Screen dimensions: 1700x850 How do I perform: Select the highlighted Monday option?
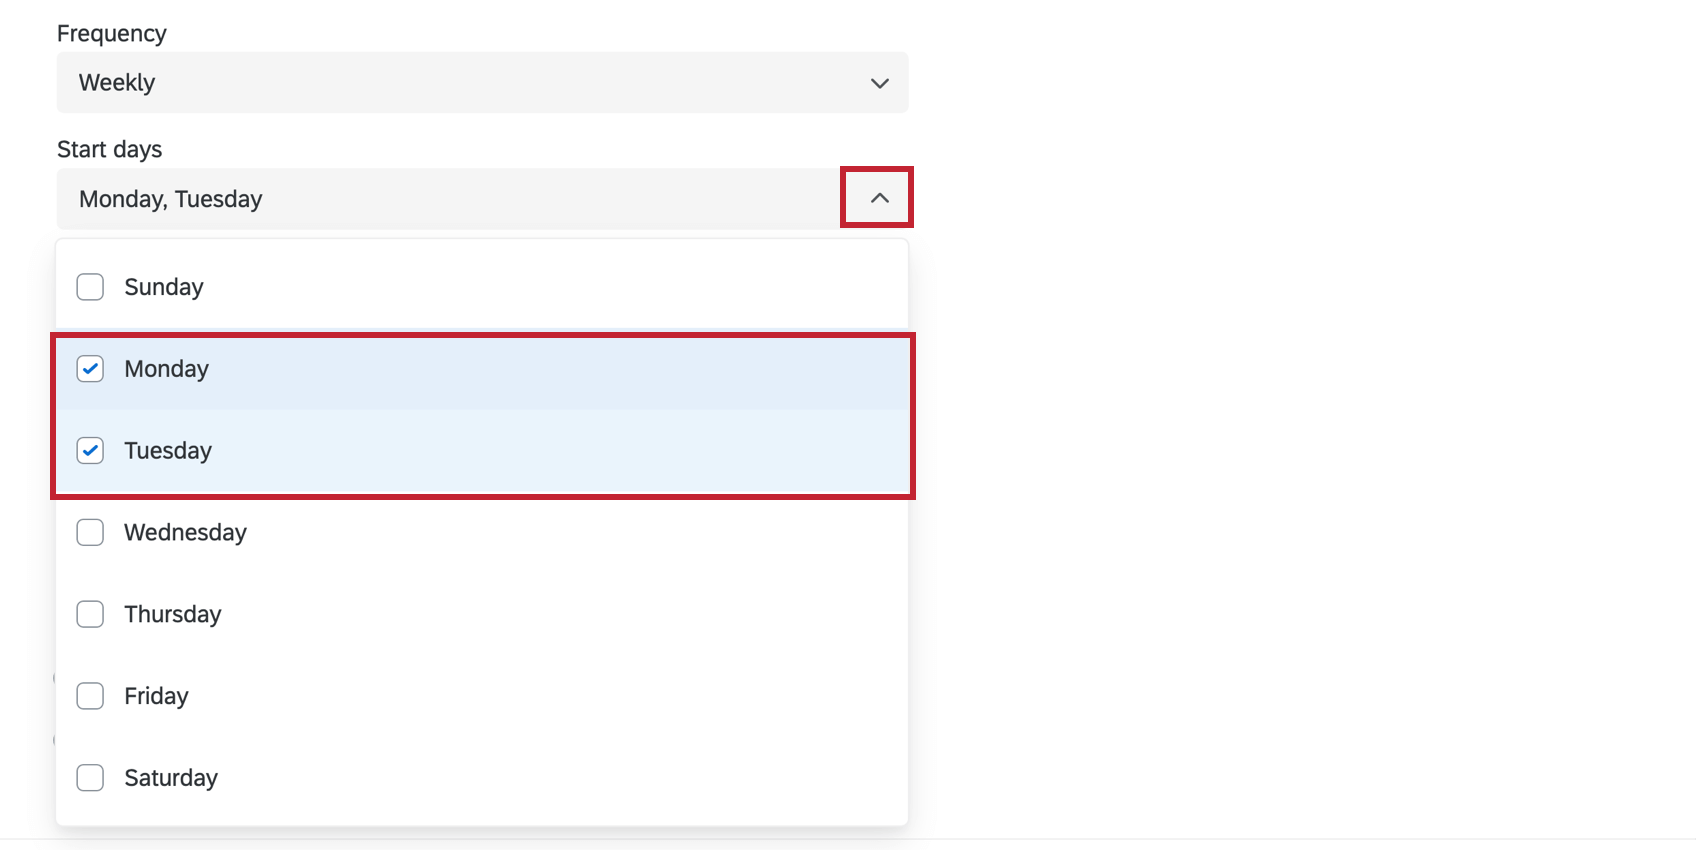click(x=400, y=369)
